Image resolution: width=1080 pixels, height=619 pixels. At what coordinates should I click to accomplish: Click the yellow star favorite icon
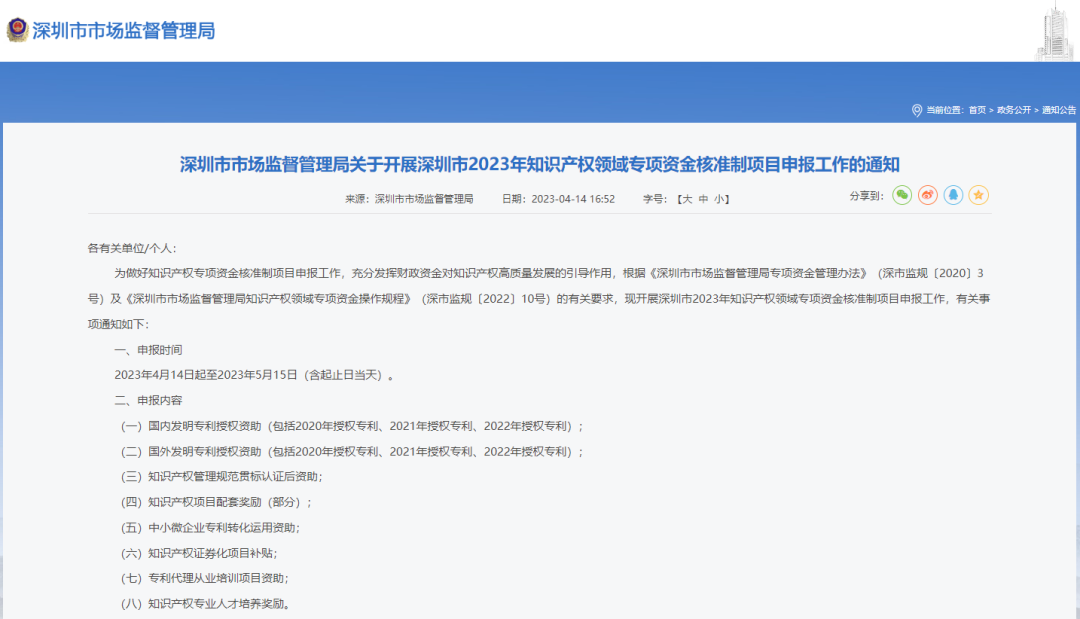click(978, 196)
